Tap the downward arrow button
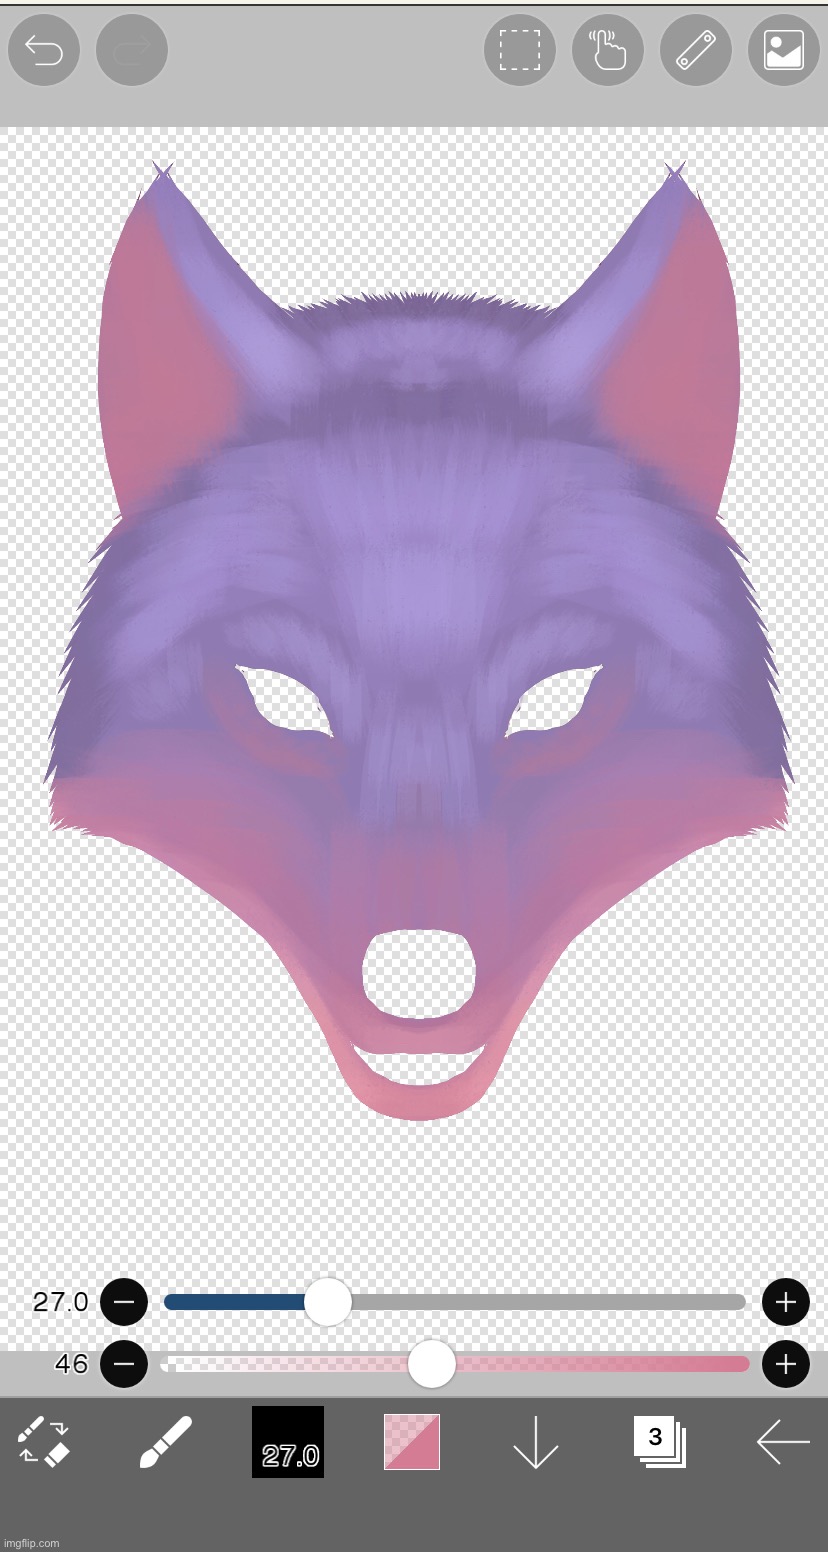Image resolution: width=828 pixels, height=1552 pixels. coord(535,1442)
